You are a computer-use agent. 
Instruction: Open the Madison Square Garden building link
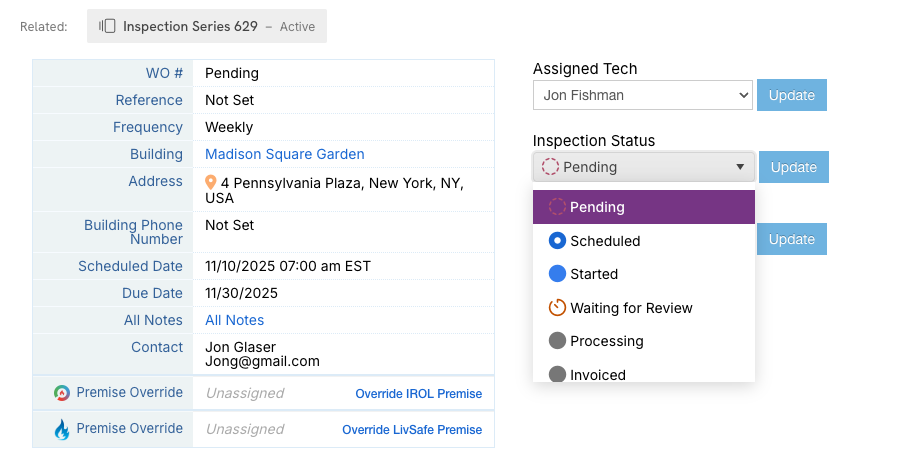(x=284, y=154)
